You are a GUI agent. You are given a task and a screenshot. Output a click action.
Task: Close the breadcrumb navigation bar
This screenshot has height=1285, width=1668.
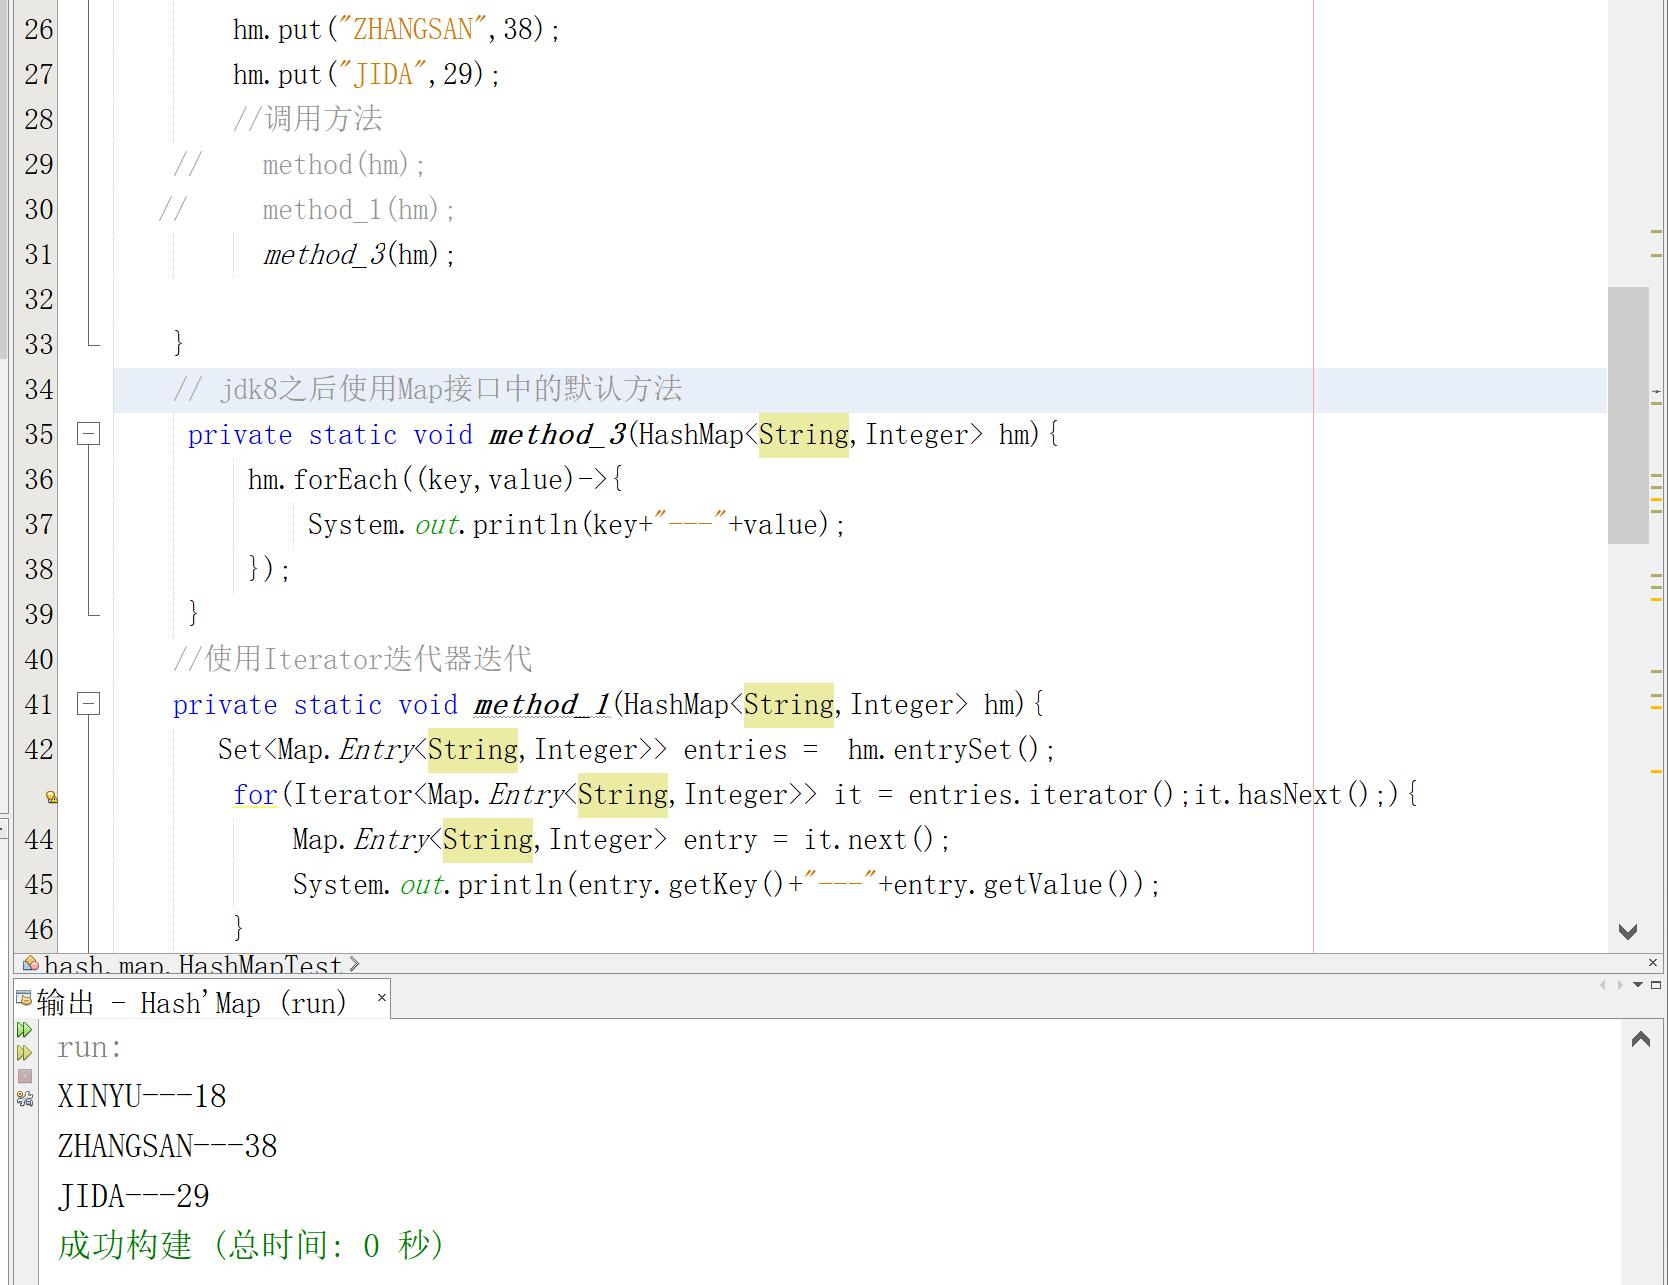[x=1652, y=962]
